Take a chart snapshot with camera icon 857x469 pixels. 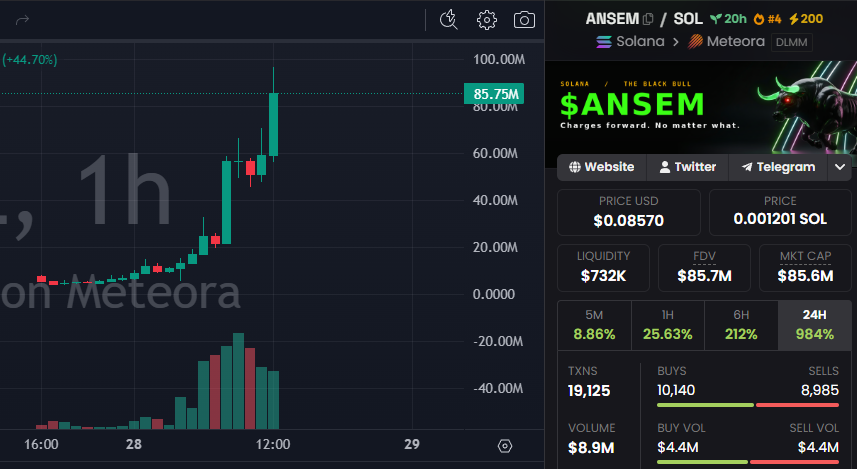click(x=524, y=20)
